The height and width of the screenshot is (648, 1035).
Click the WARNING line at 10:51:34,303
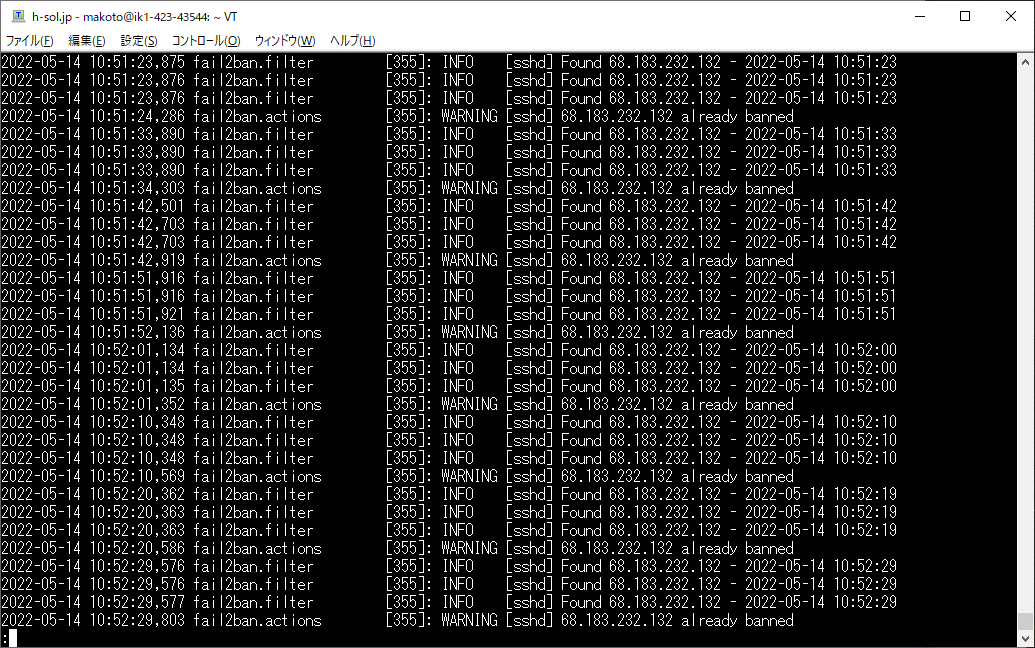pyautogui.click(x=397, y=189)
